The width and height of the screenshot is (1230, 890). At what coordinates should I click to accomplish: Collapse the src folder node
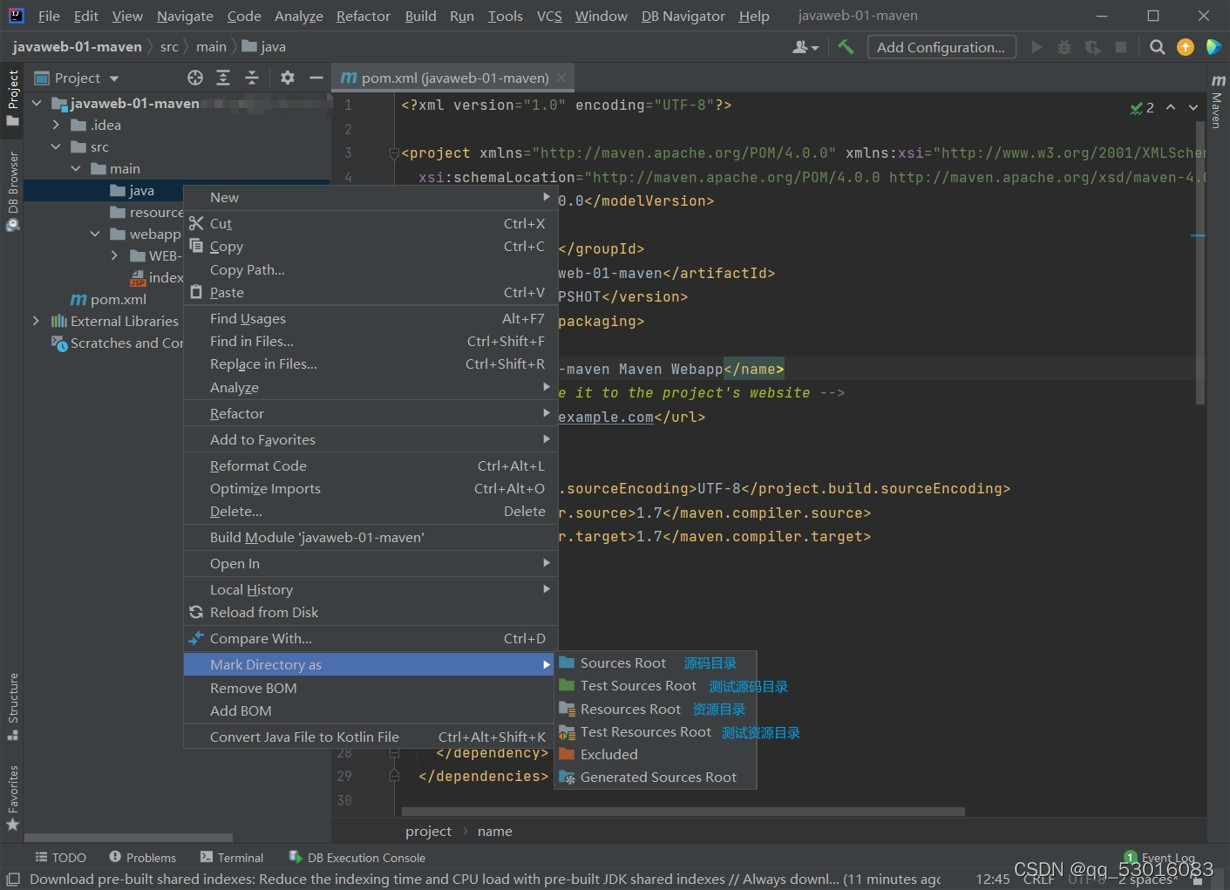coord(57,147)
